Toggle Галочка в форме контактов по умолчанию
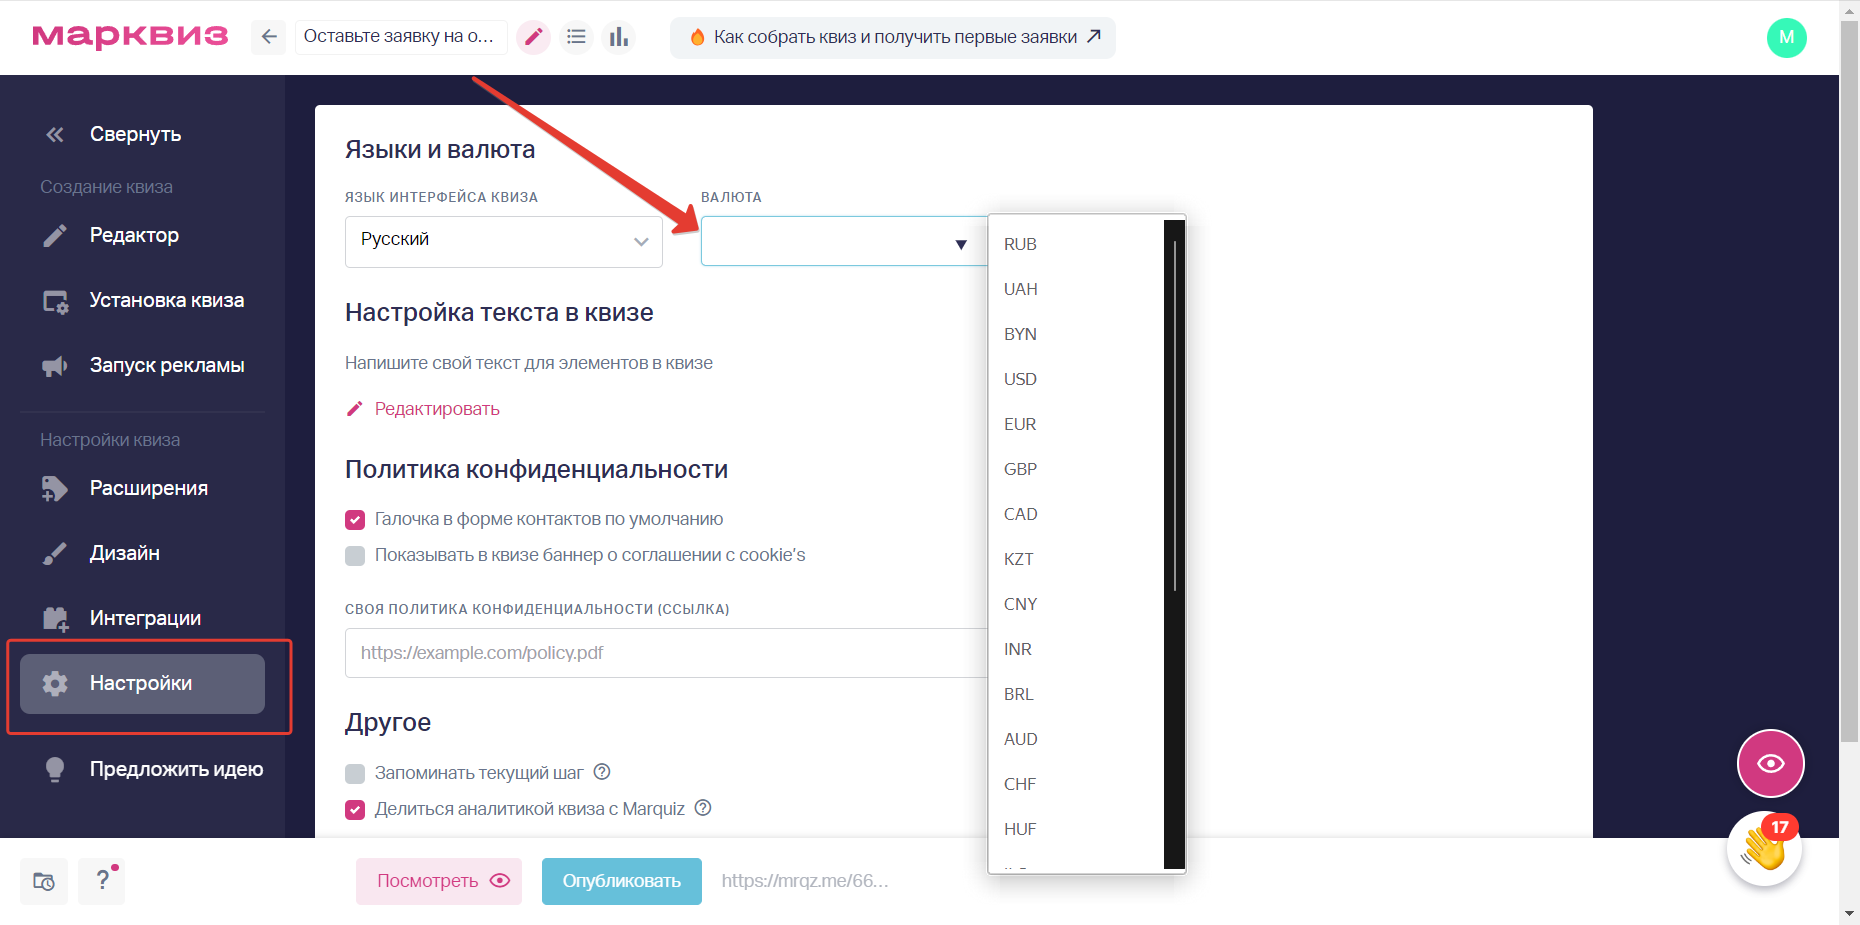Image resolution: width=1860 pixels, height=925 pixels. click(355, 520)
